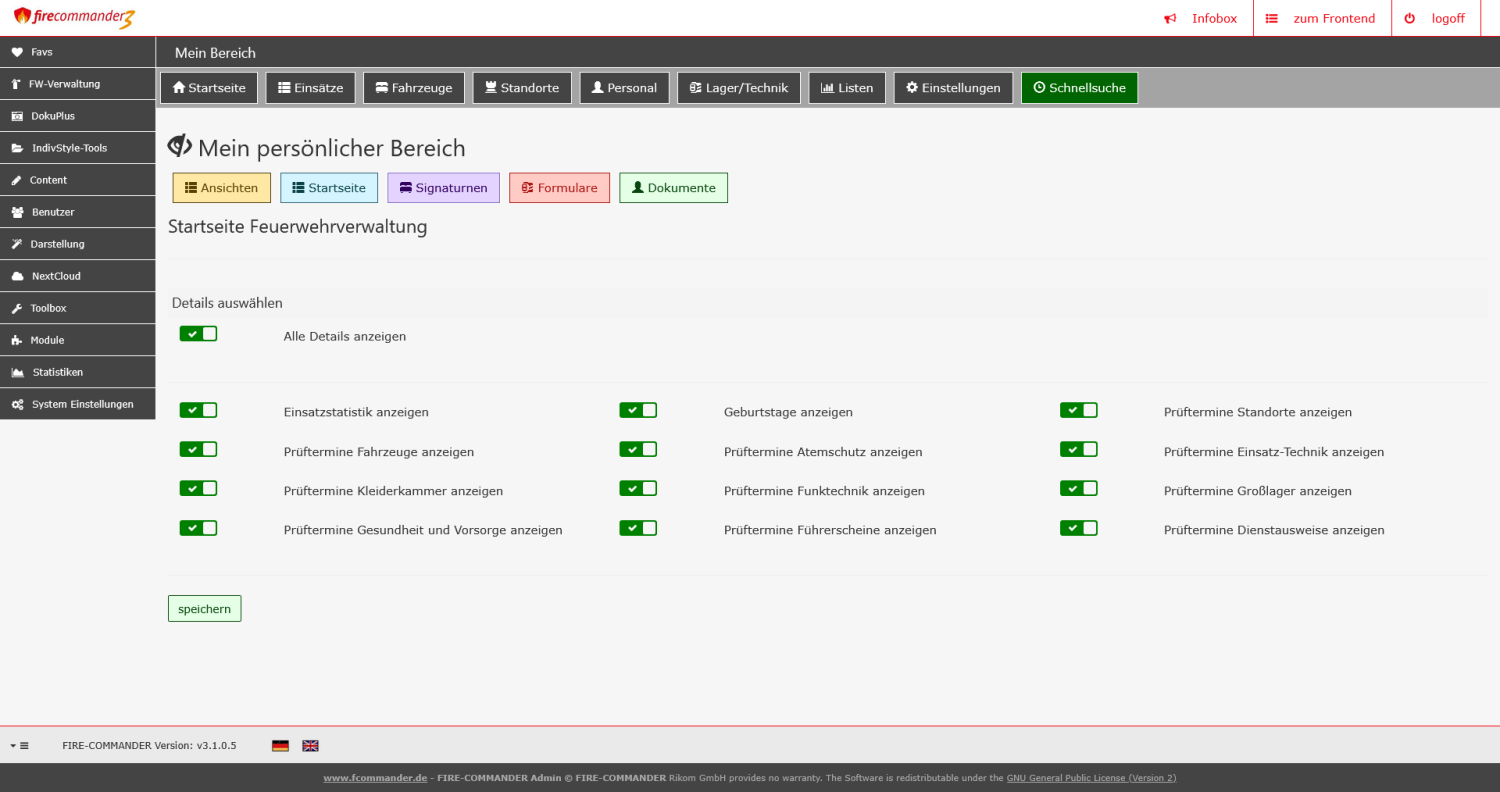Click the firecommander logo
This screenshot has width=1500, height=792.
pos(74,18)
